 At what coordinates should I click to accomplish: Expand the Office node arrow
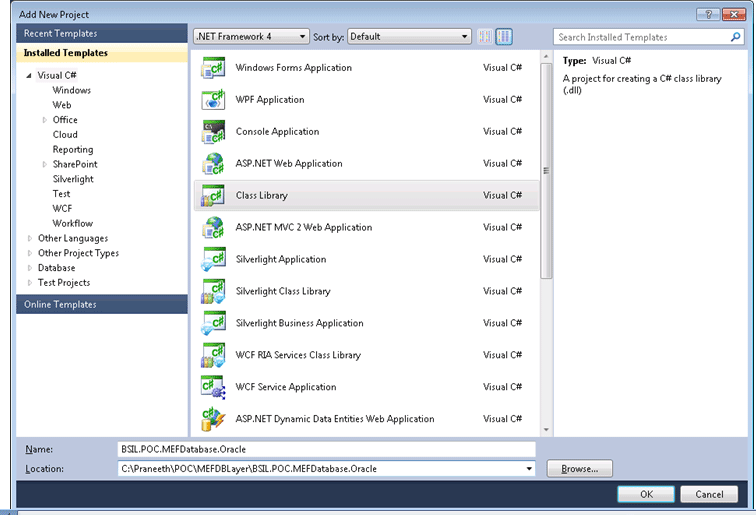(44, 120)
